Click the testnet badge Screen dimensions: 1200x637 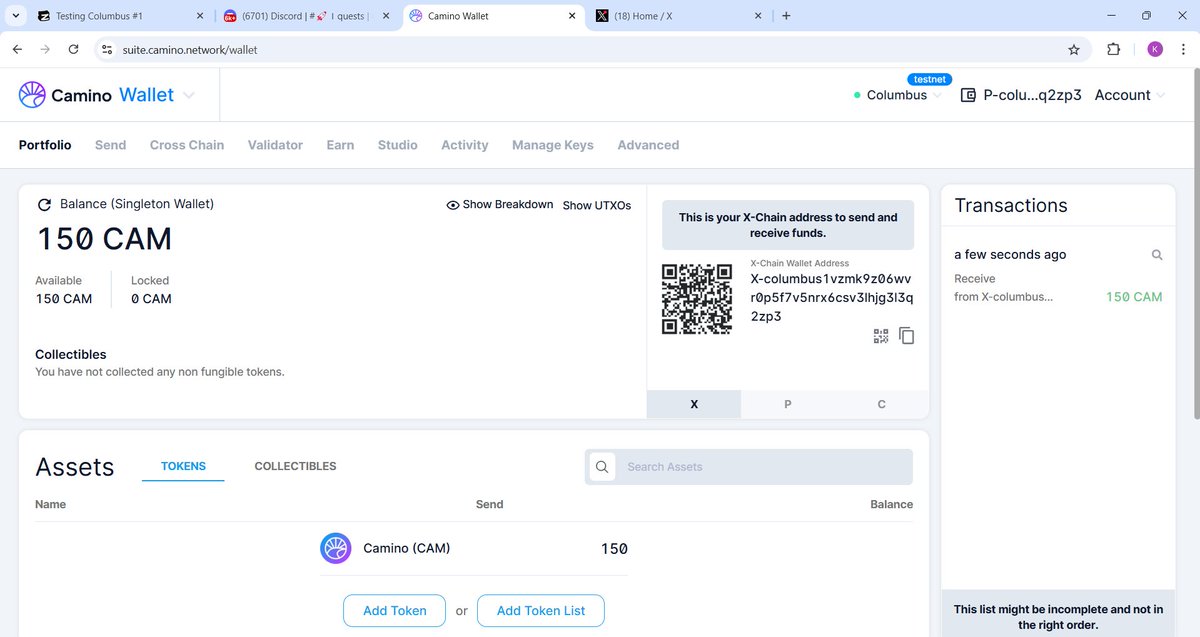pos(929,79)
